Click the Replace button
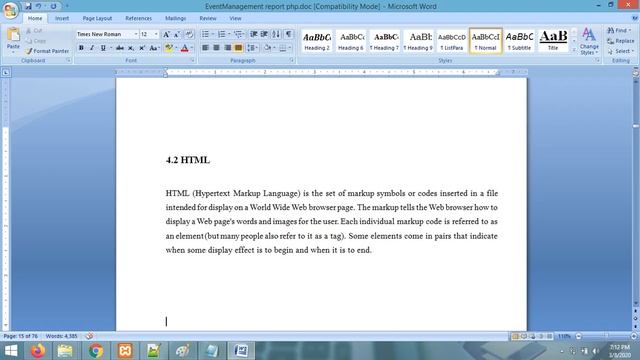The width and height of the screenshot is (640, 360). tap(621, 41)
